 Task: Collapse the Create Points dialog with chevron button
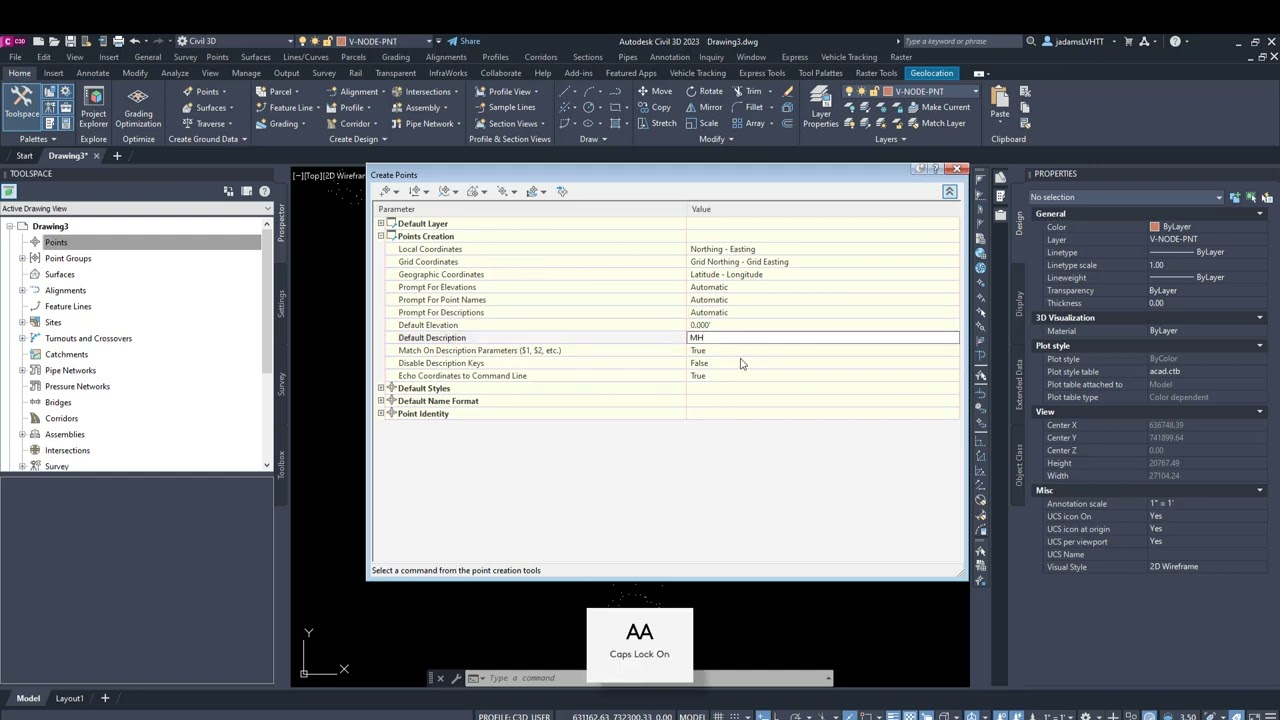(x=950, y=192)
